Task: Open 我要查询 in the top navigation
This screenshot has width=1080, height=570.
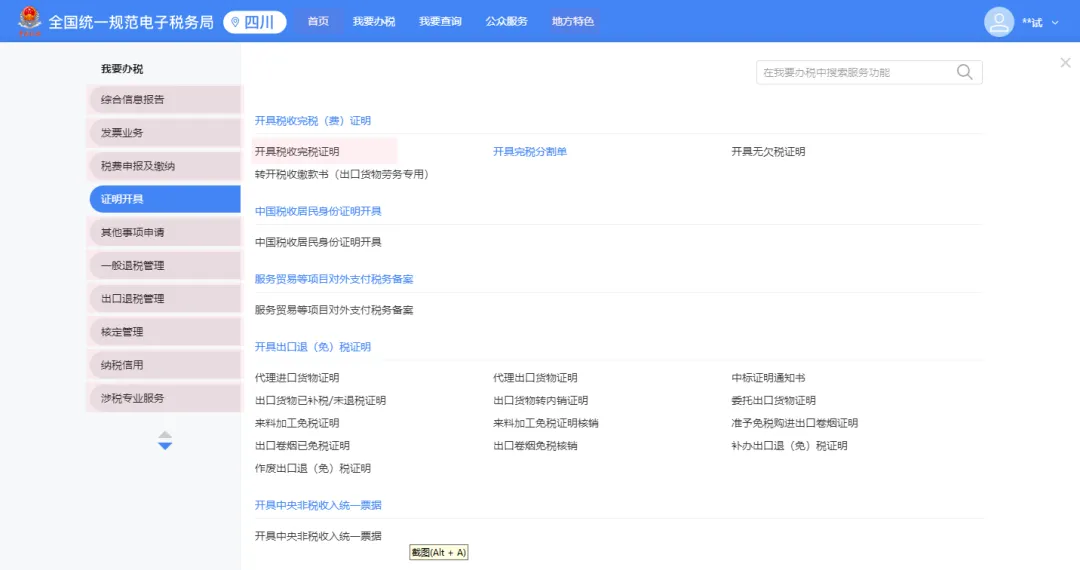Action: (440, 21)
